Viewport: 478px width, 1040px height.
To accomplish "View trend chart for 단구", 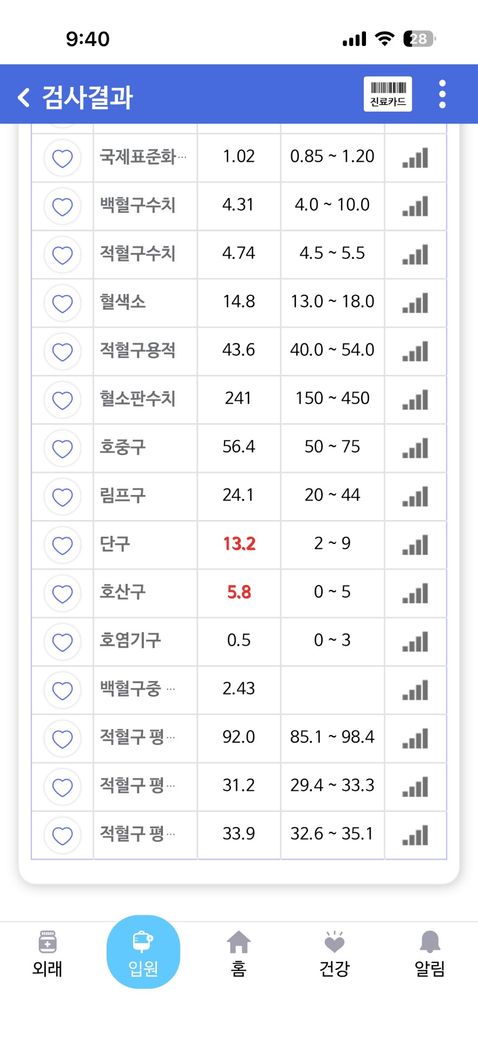I will pos(415,545).
